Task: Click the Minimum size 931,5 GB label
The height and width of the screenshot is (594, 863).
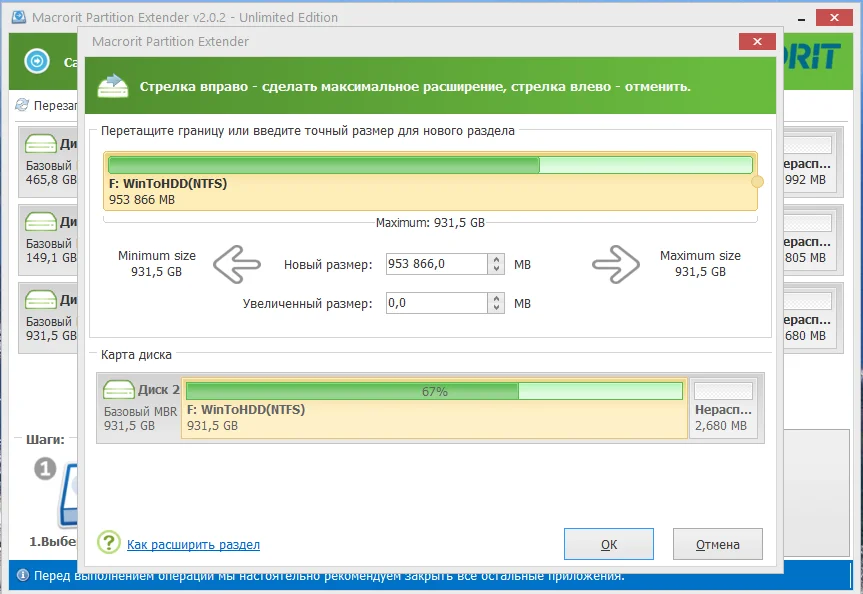Action: [x=157, y=264]
